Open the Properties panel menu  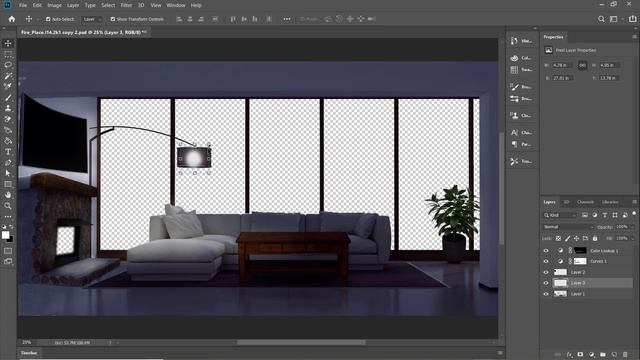pyautogui.click(x=634, y=37)
